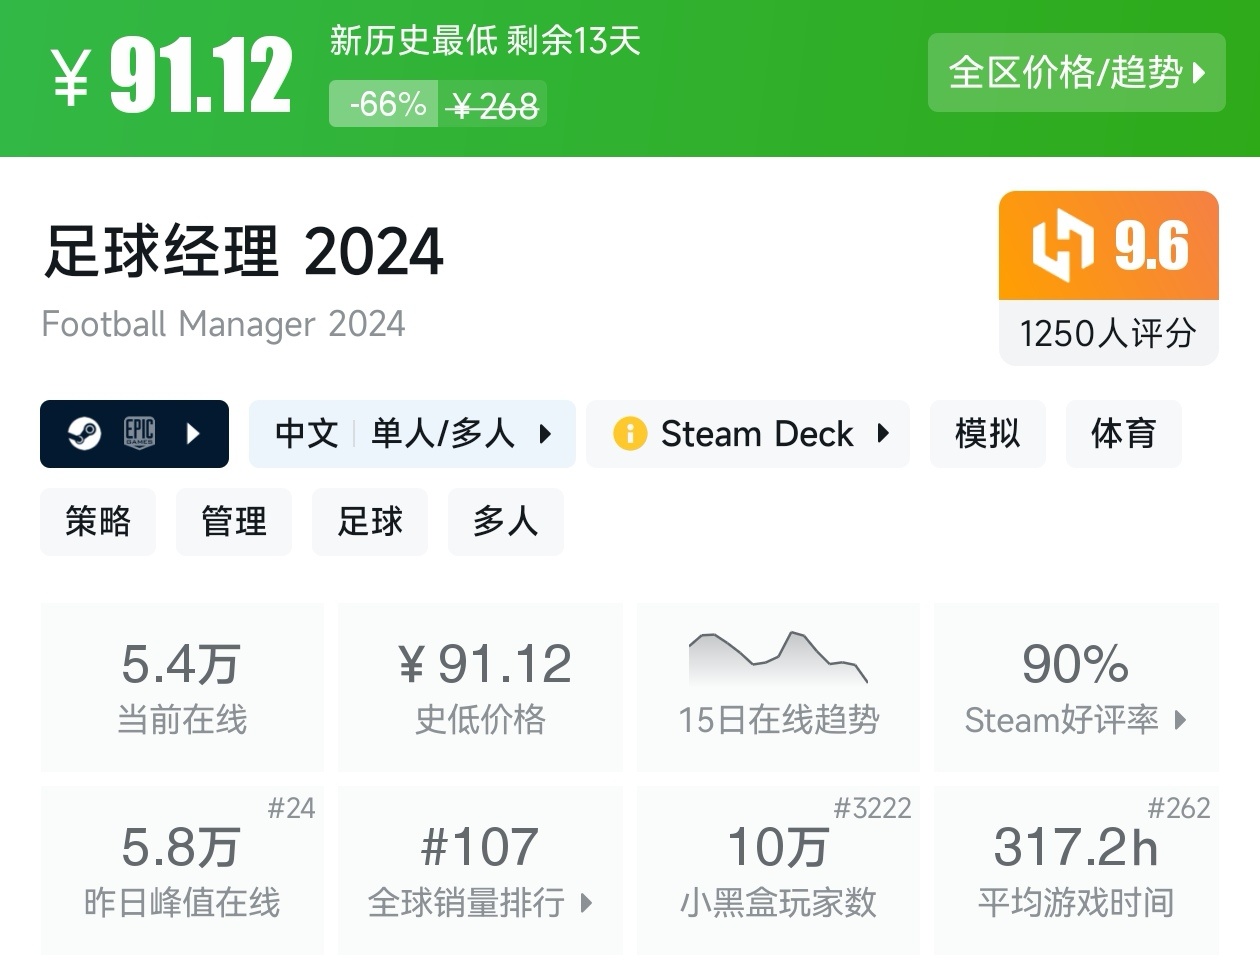Click the Steam platform icon
Viewport: 1260px width, 960px height.
(x=84, y=433)
